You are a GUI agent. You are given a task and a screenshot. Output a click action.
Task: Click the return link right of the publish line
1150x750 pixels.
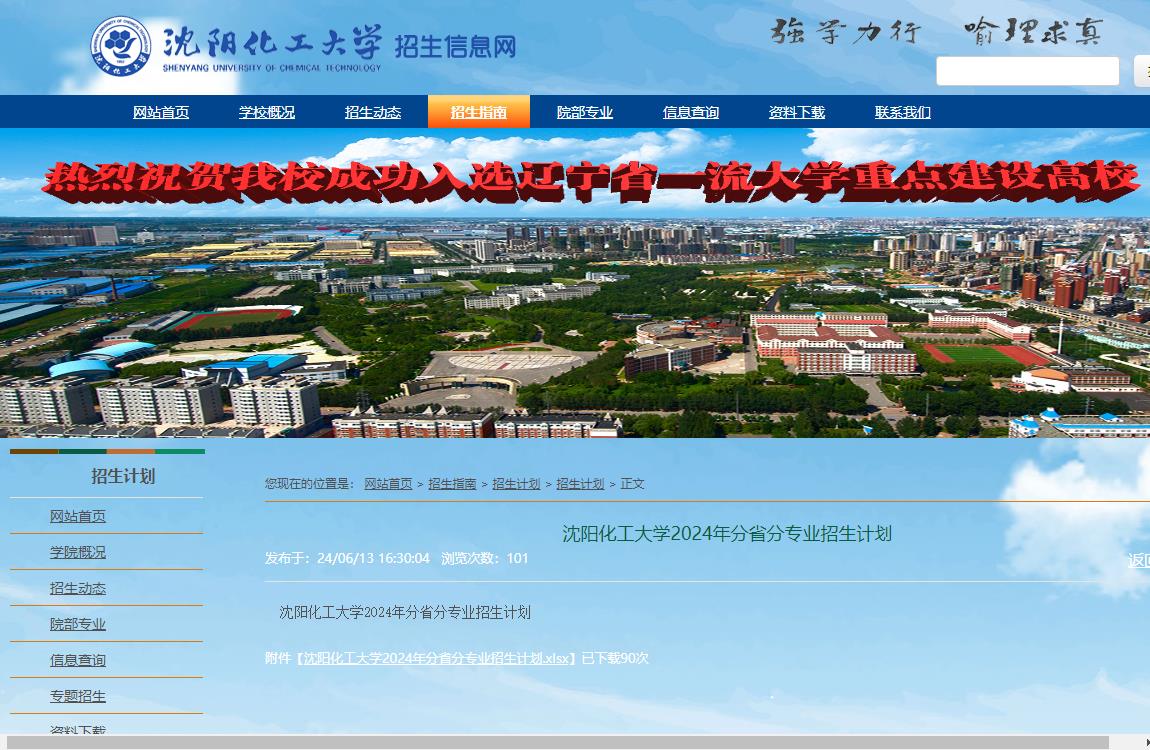coord(1139,561)
